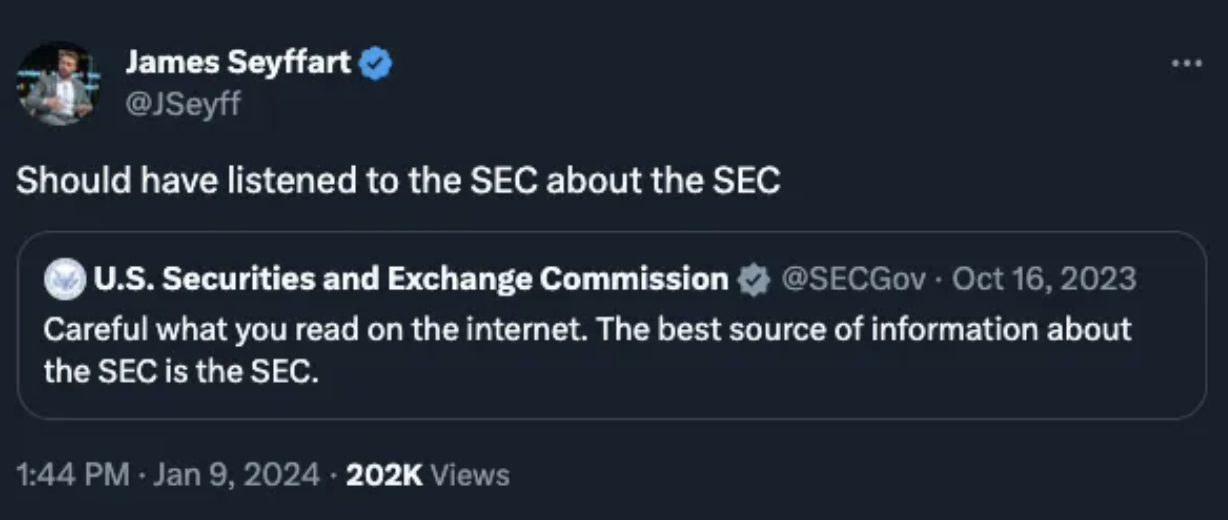Click the blue verified badge beside James Seyffart
Image resolution: width=1228 pixels, height=520 pixels.
[375, 64]
